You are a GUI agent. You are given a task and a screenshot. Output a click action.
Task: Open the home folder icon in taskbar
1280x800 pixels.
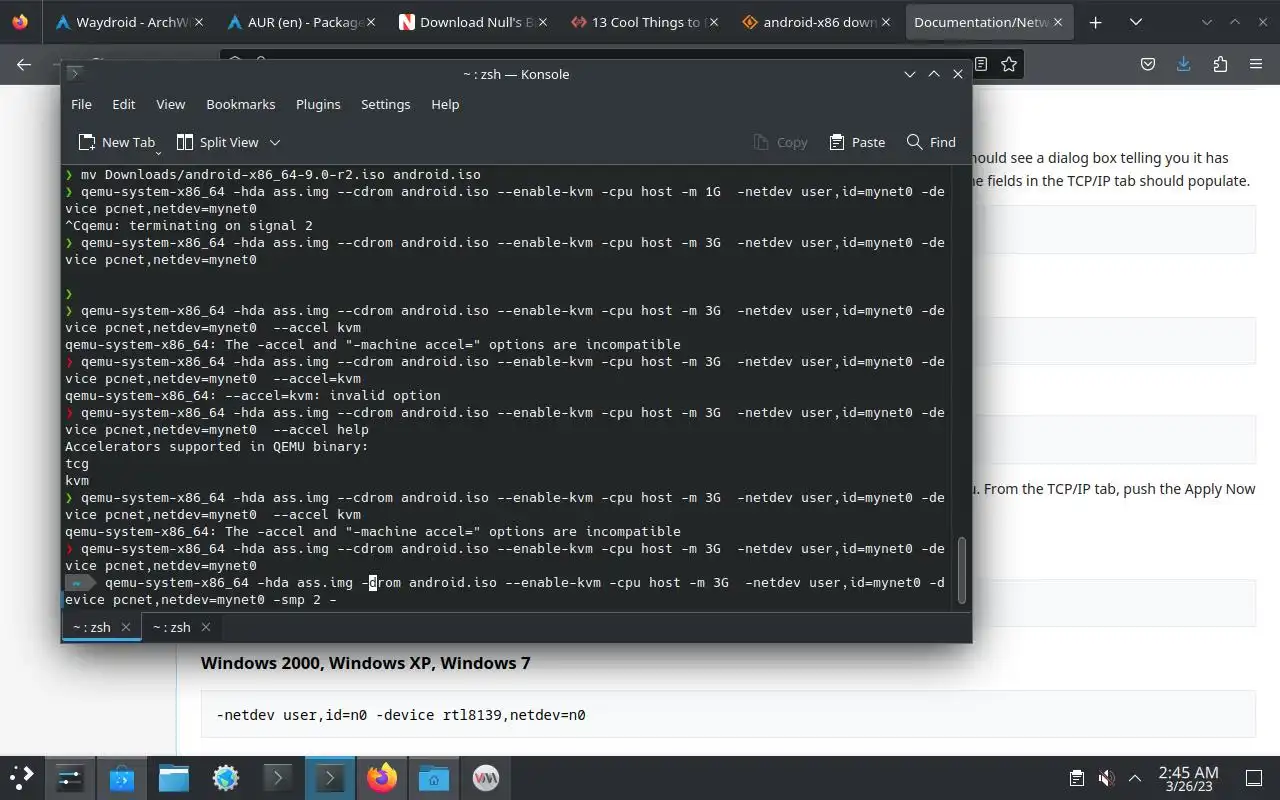[434, 778]
